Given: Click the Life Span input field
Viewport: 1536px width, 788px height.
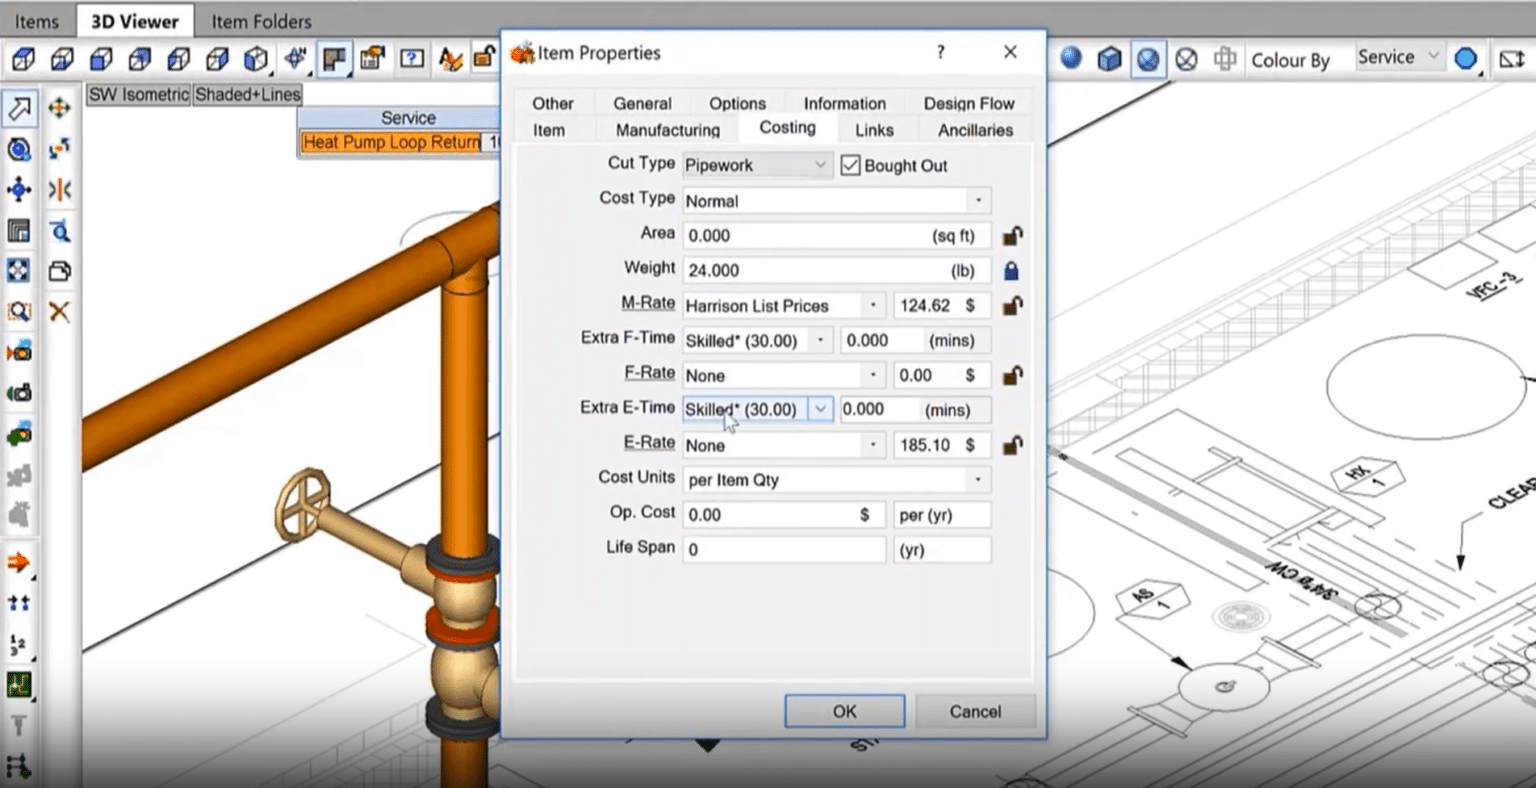Looking at the screenshot, I should 783,549.
